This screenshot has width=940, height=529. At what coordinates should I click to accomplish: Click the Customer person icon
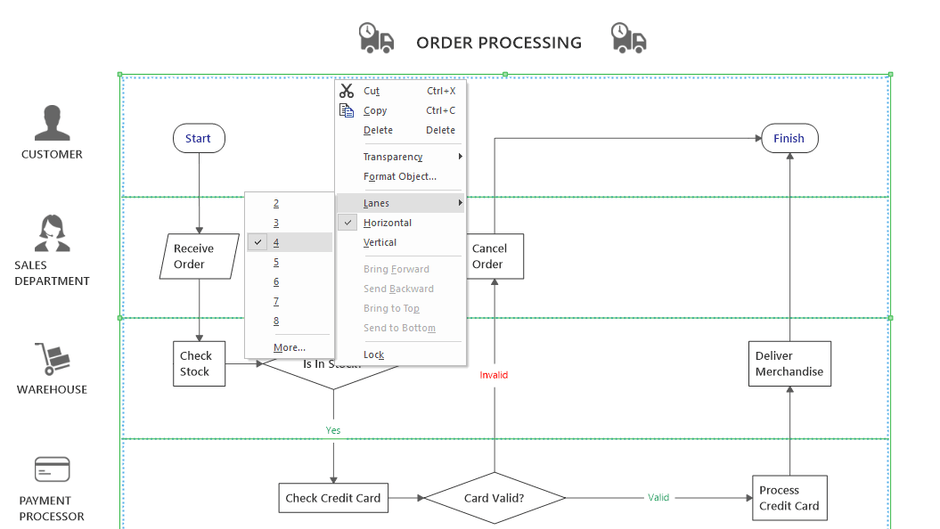tap(52, 124)
